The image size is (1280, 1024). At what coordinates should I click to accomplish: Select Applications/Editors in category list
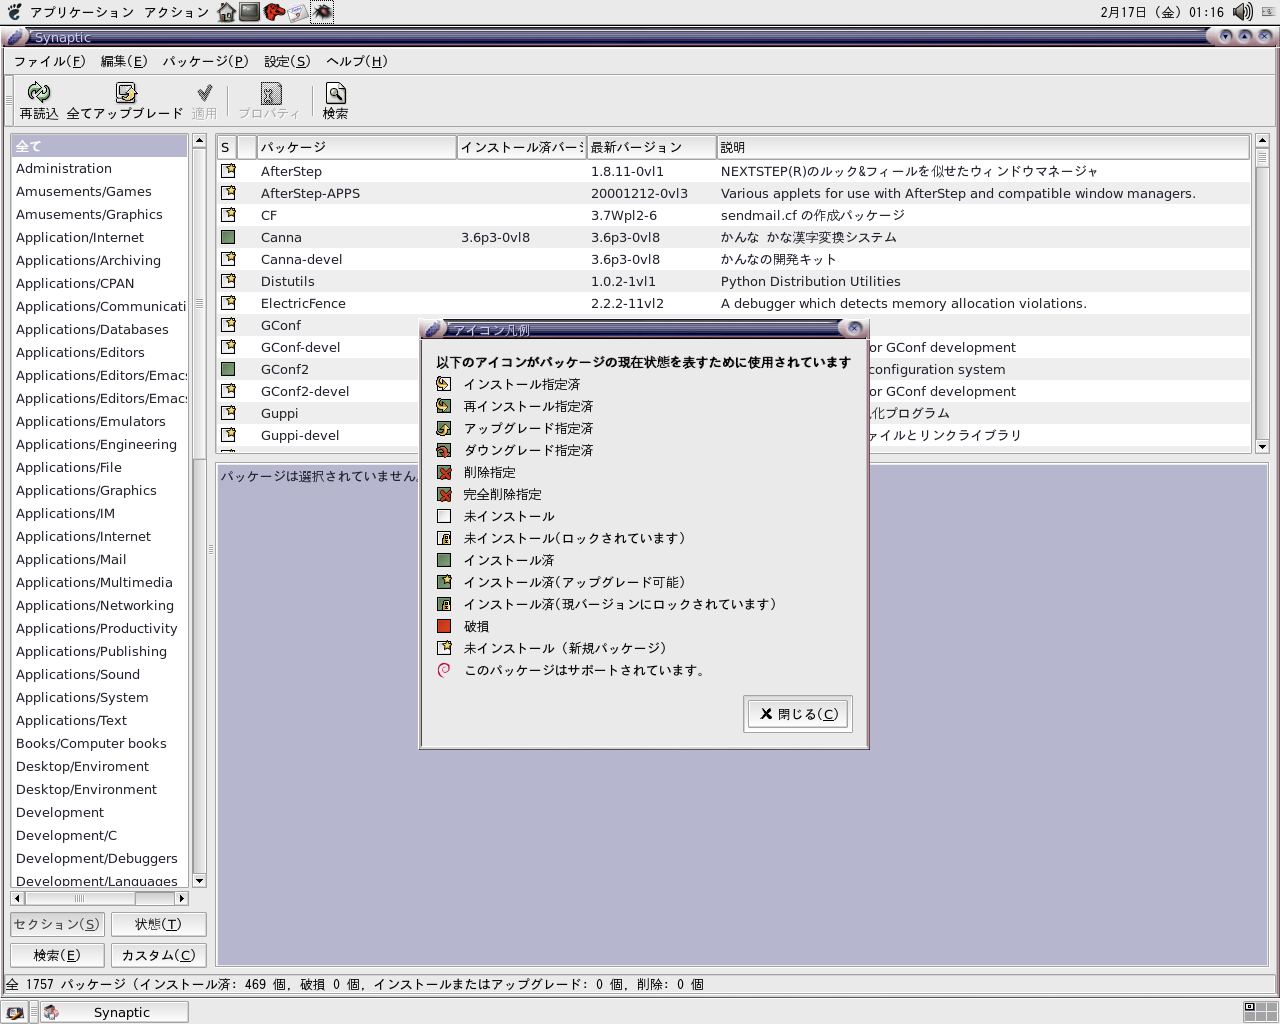pyautogui.click(x=80, y=352)
